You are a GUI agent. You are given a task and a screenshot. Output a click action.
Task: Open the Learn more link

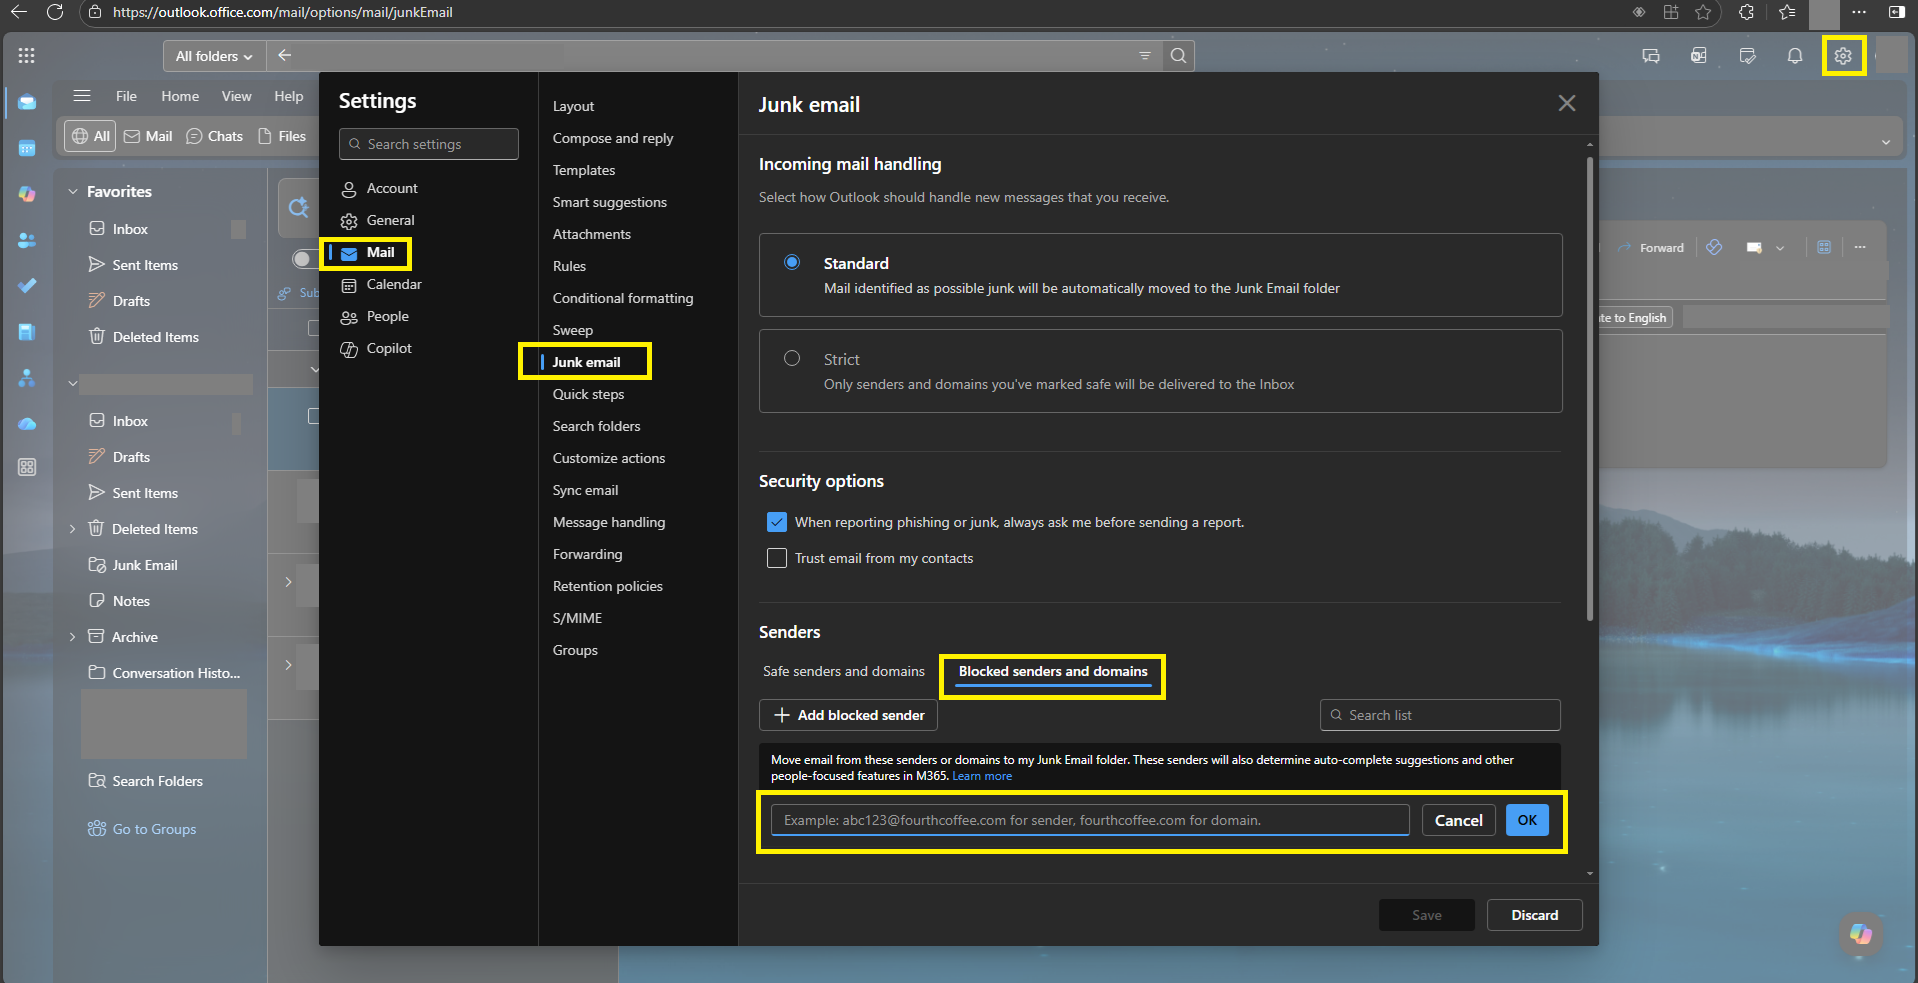tap(982, 776)
